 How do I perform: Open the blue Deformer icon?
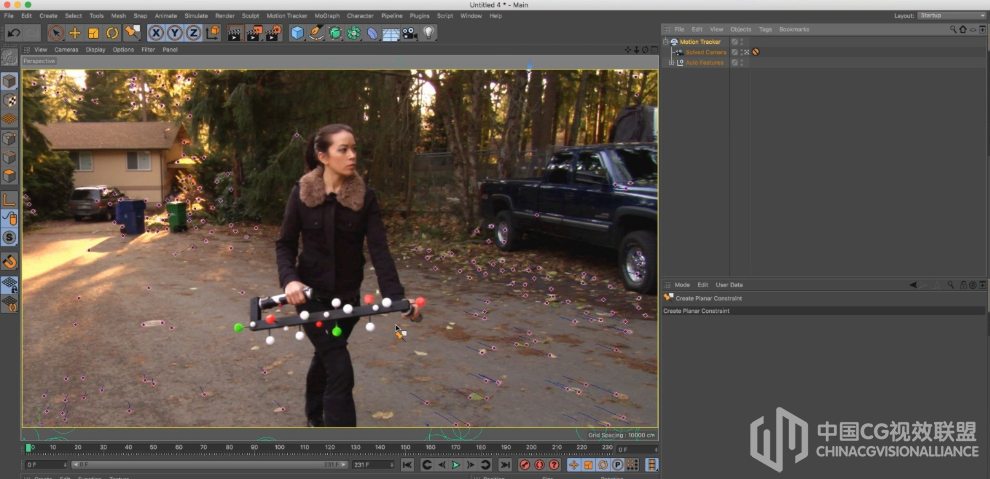[x=373, y=33]
